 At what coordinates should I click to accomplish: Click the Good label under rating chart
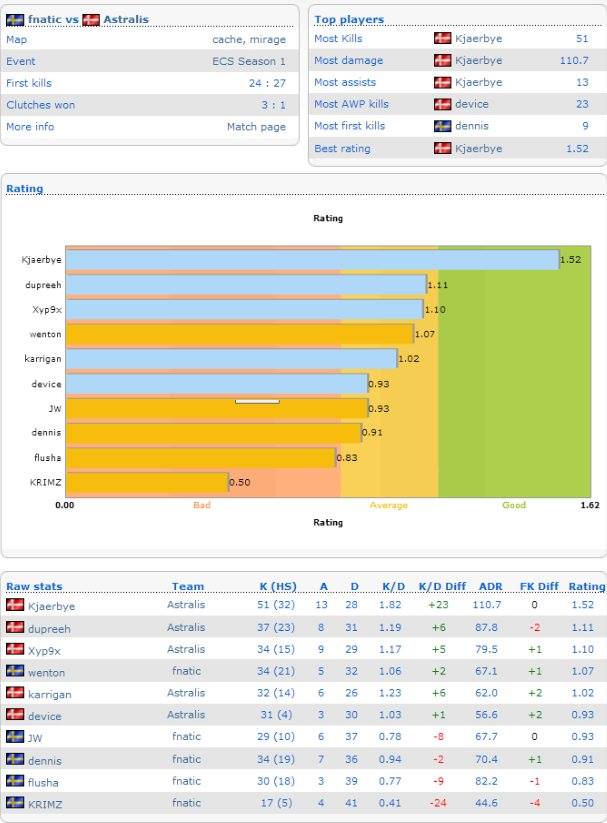point(514,505)
